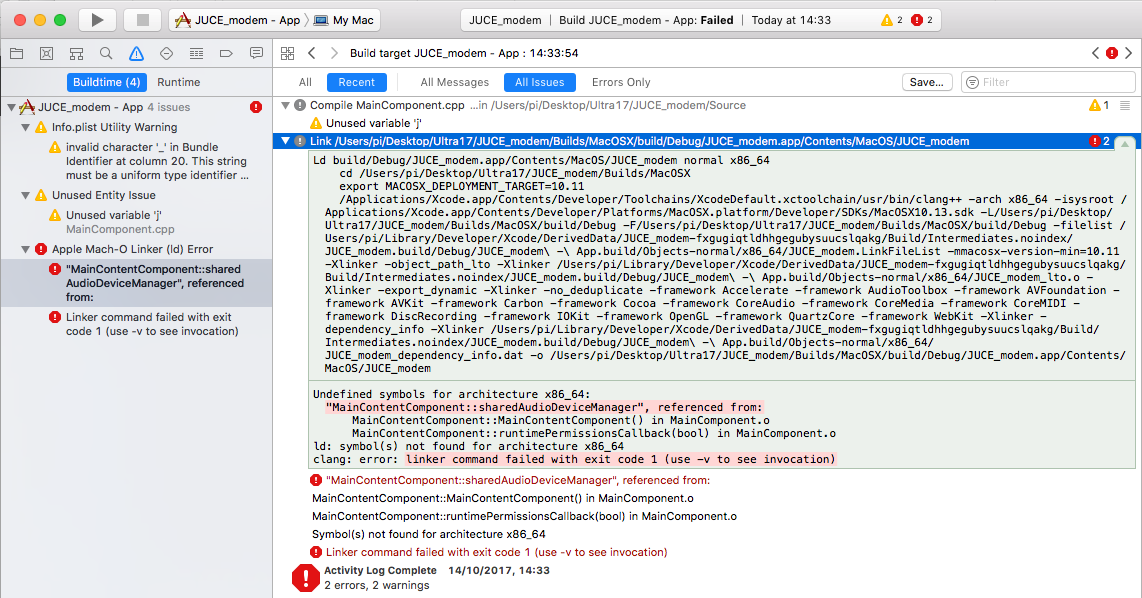This screenshot has width=1142, height=598.
Task: Open the project navigator folder icon
Action: coord(16,53)
